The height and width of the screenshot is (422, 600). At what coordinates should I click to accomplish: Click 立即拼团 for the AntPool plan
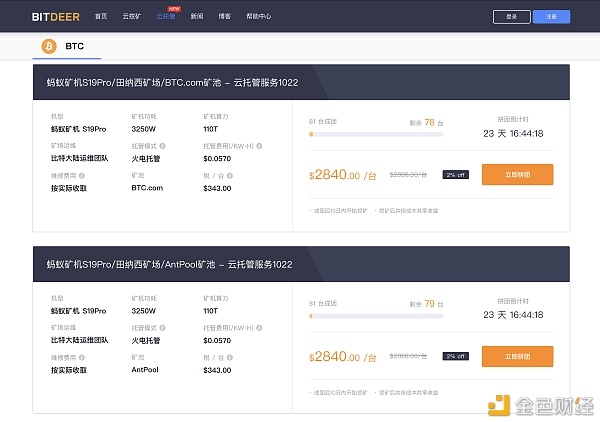coord(517,356)
